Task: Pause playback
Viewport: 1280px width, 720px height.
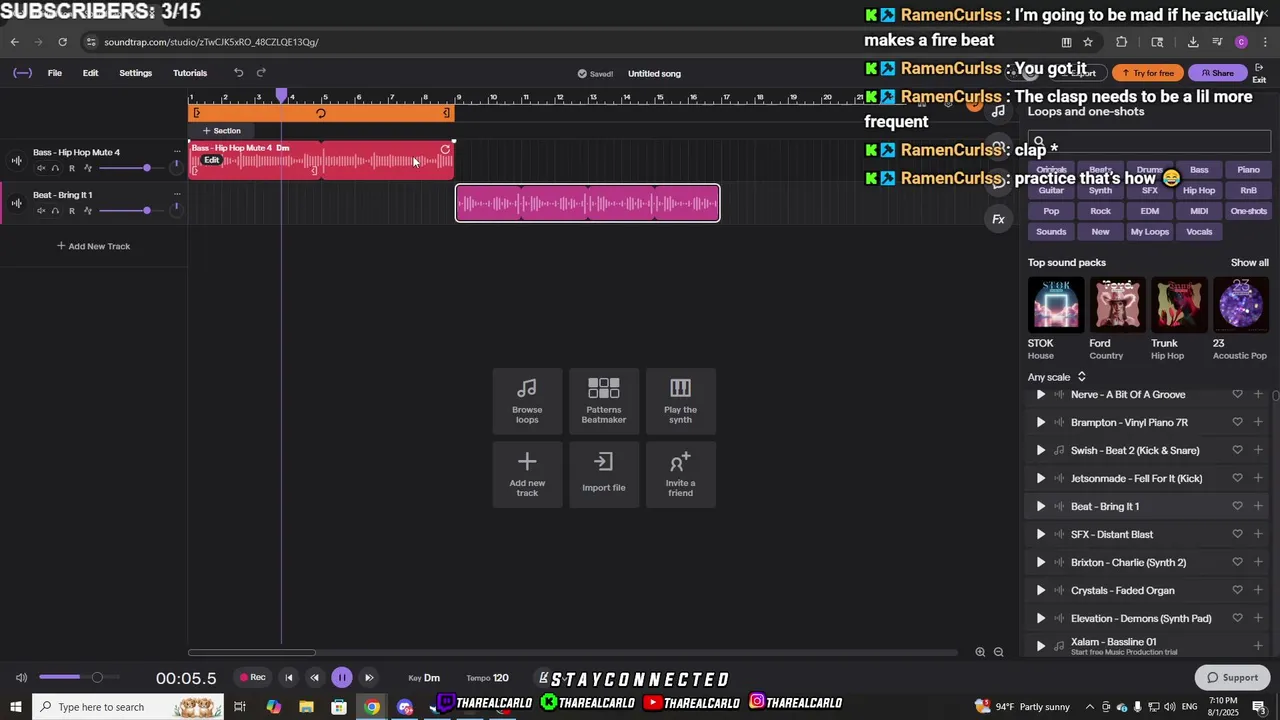Action: pyautogui.click(x=341, y=678)
